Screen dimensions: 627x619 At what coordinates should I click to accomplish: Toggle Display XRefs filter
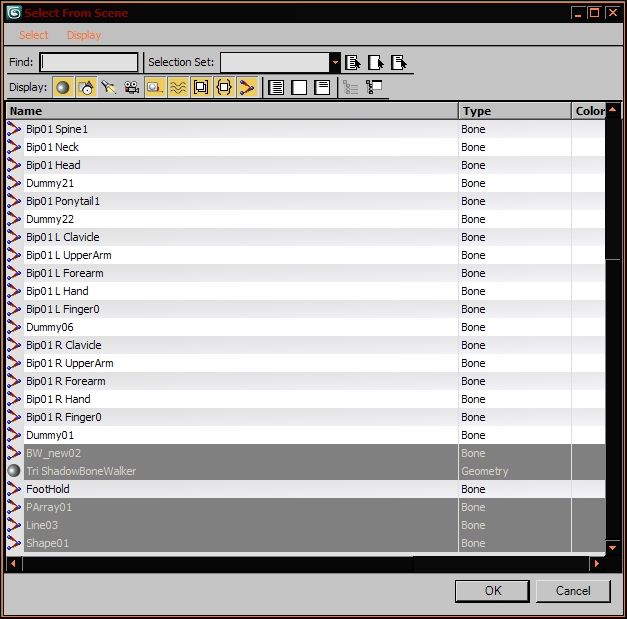click(x=224, y=87)
